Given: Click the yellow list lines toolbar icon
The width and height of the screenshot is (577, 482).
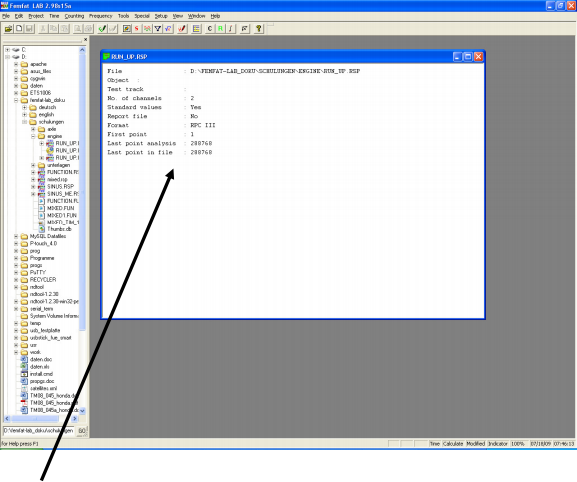Looking at the screenshot, I should [x=197, y=28].
